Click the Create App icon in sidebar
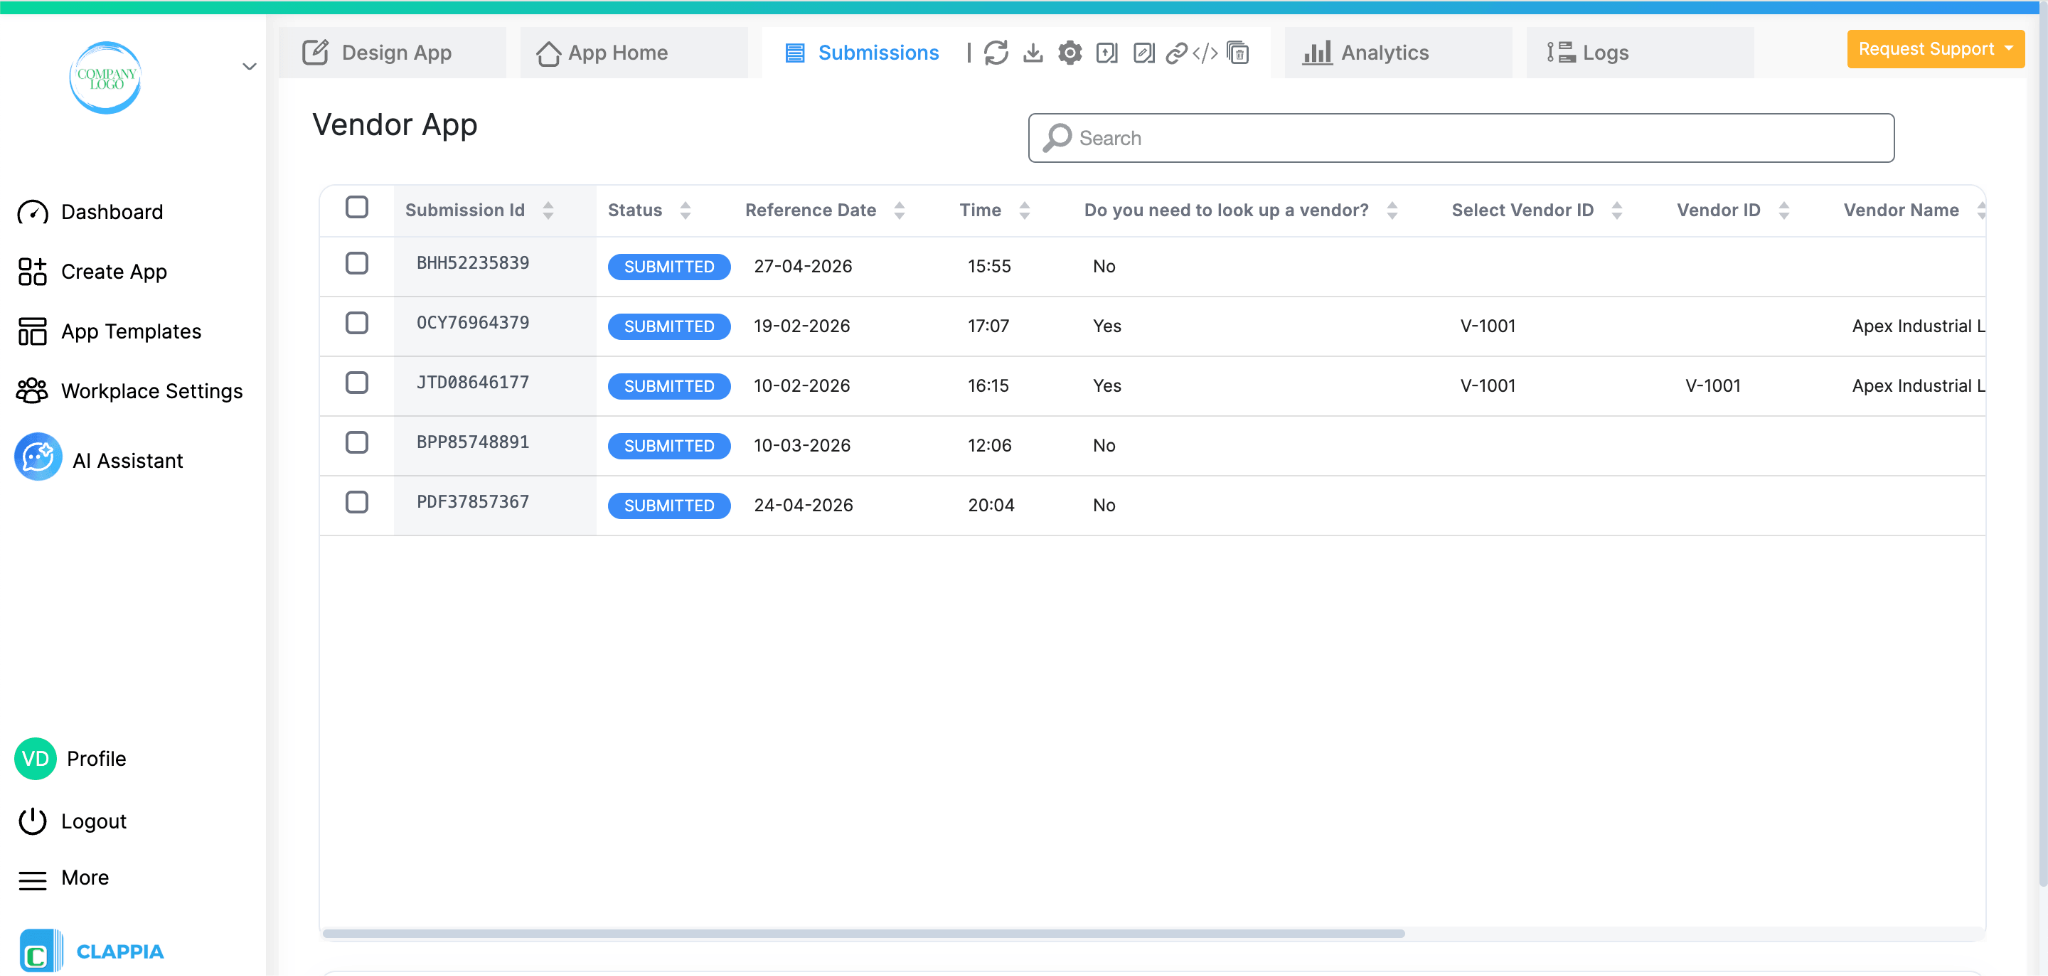The image size is (2048, 976). coord(33,272)
